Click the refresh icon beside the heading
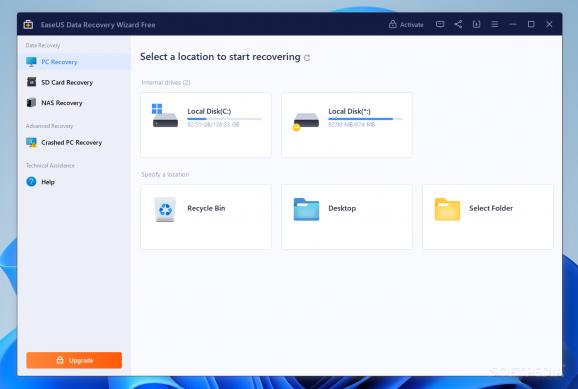 tap(307, 58)
